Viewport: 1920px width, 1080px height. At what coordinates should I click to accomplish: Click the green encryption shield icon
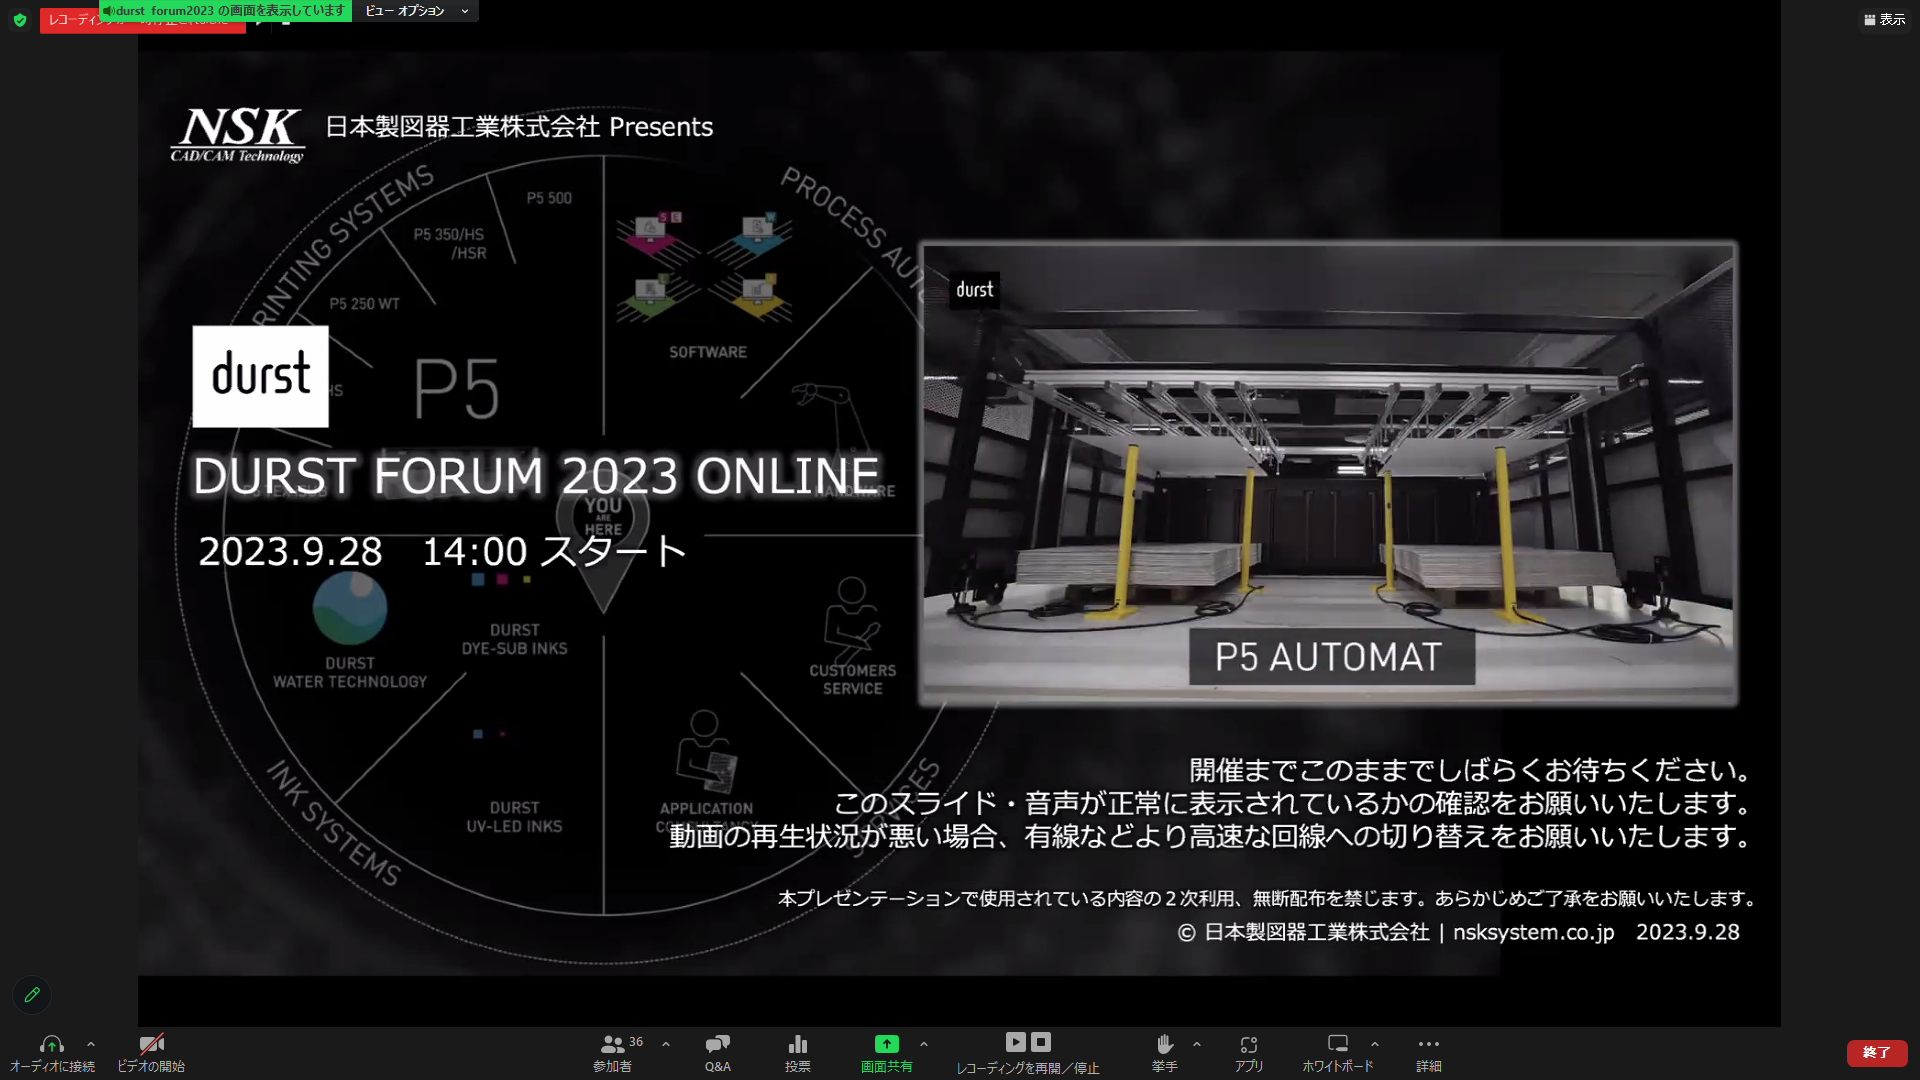point(20,20)
